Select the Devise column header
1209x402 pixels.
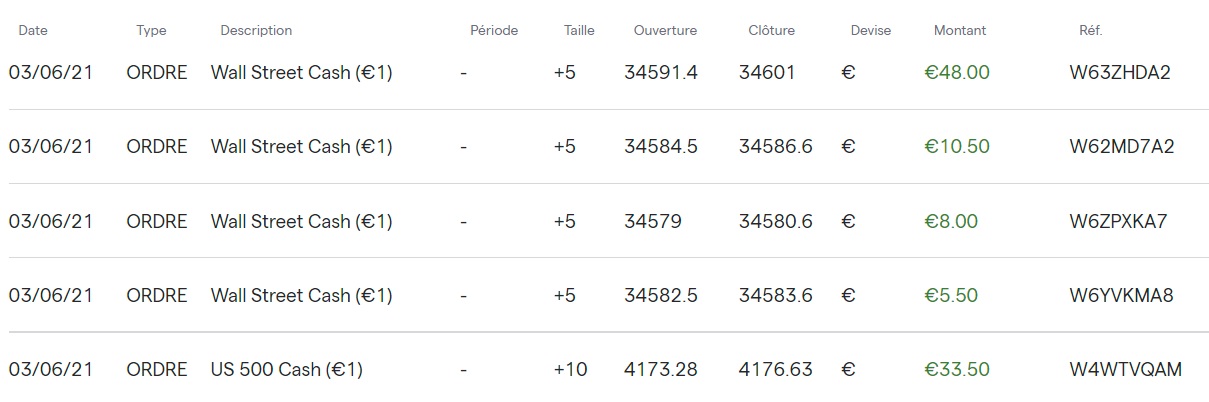(x=870, y=30)
